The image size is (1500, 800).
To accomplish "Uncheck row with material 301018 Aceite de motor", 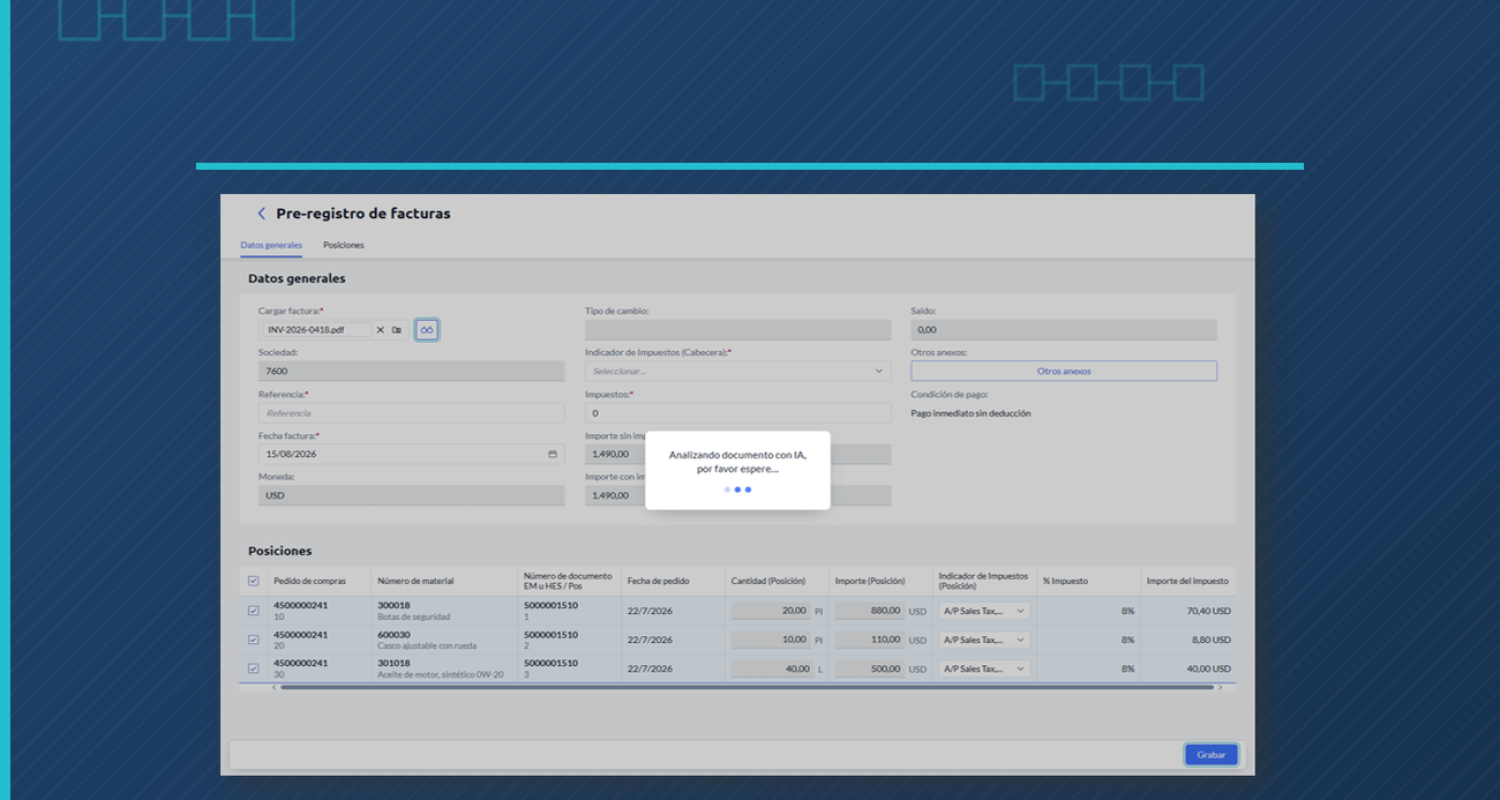I will pyautogui.click(x=253, y=668).
